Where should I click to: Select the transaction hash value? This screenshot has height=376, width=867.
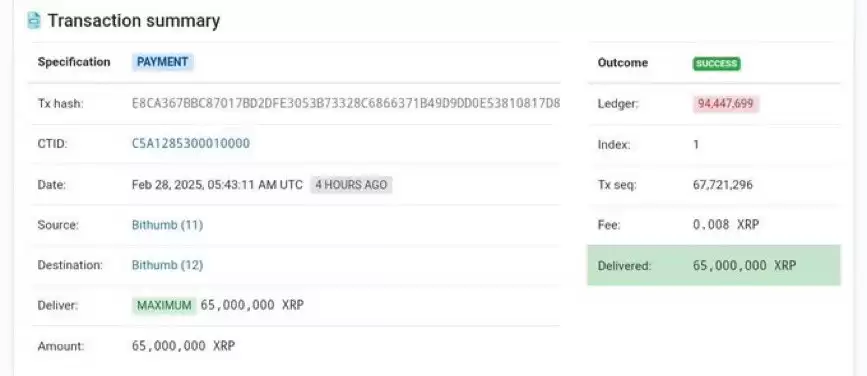[x=346, y=103]
